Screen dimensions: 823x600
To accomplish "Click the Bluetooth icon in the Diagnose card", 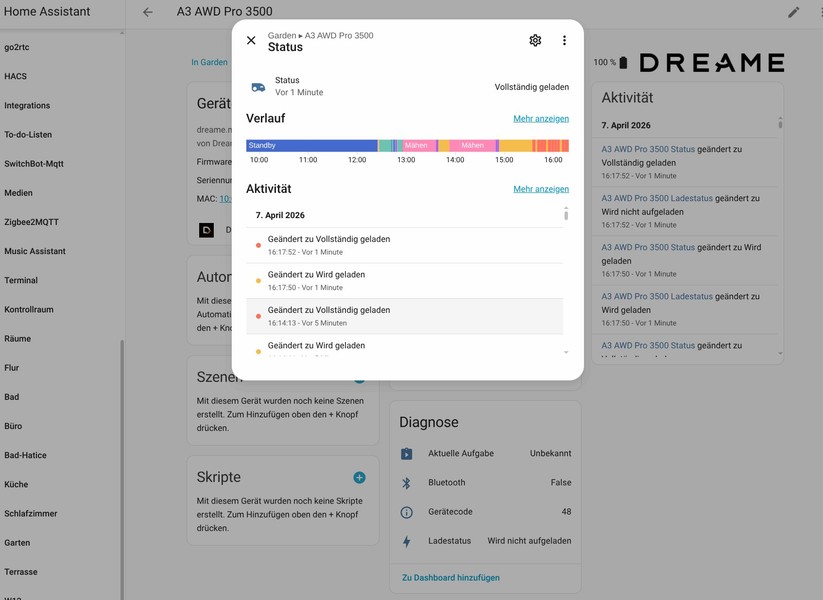I will pos(405,482).
